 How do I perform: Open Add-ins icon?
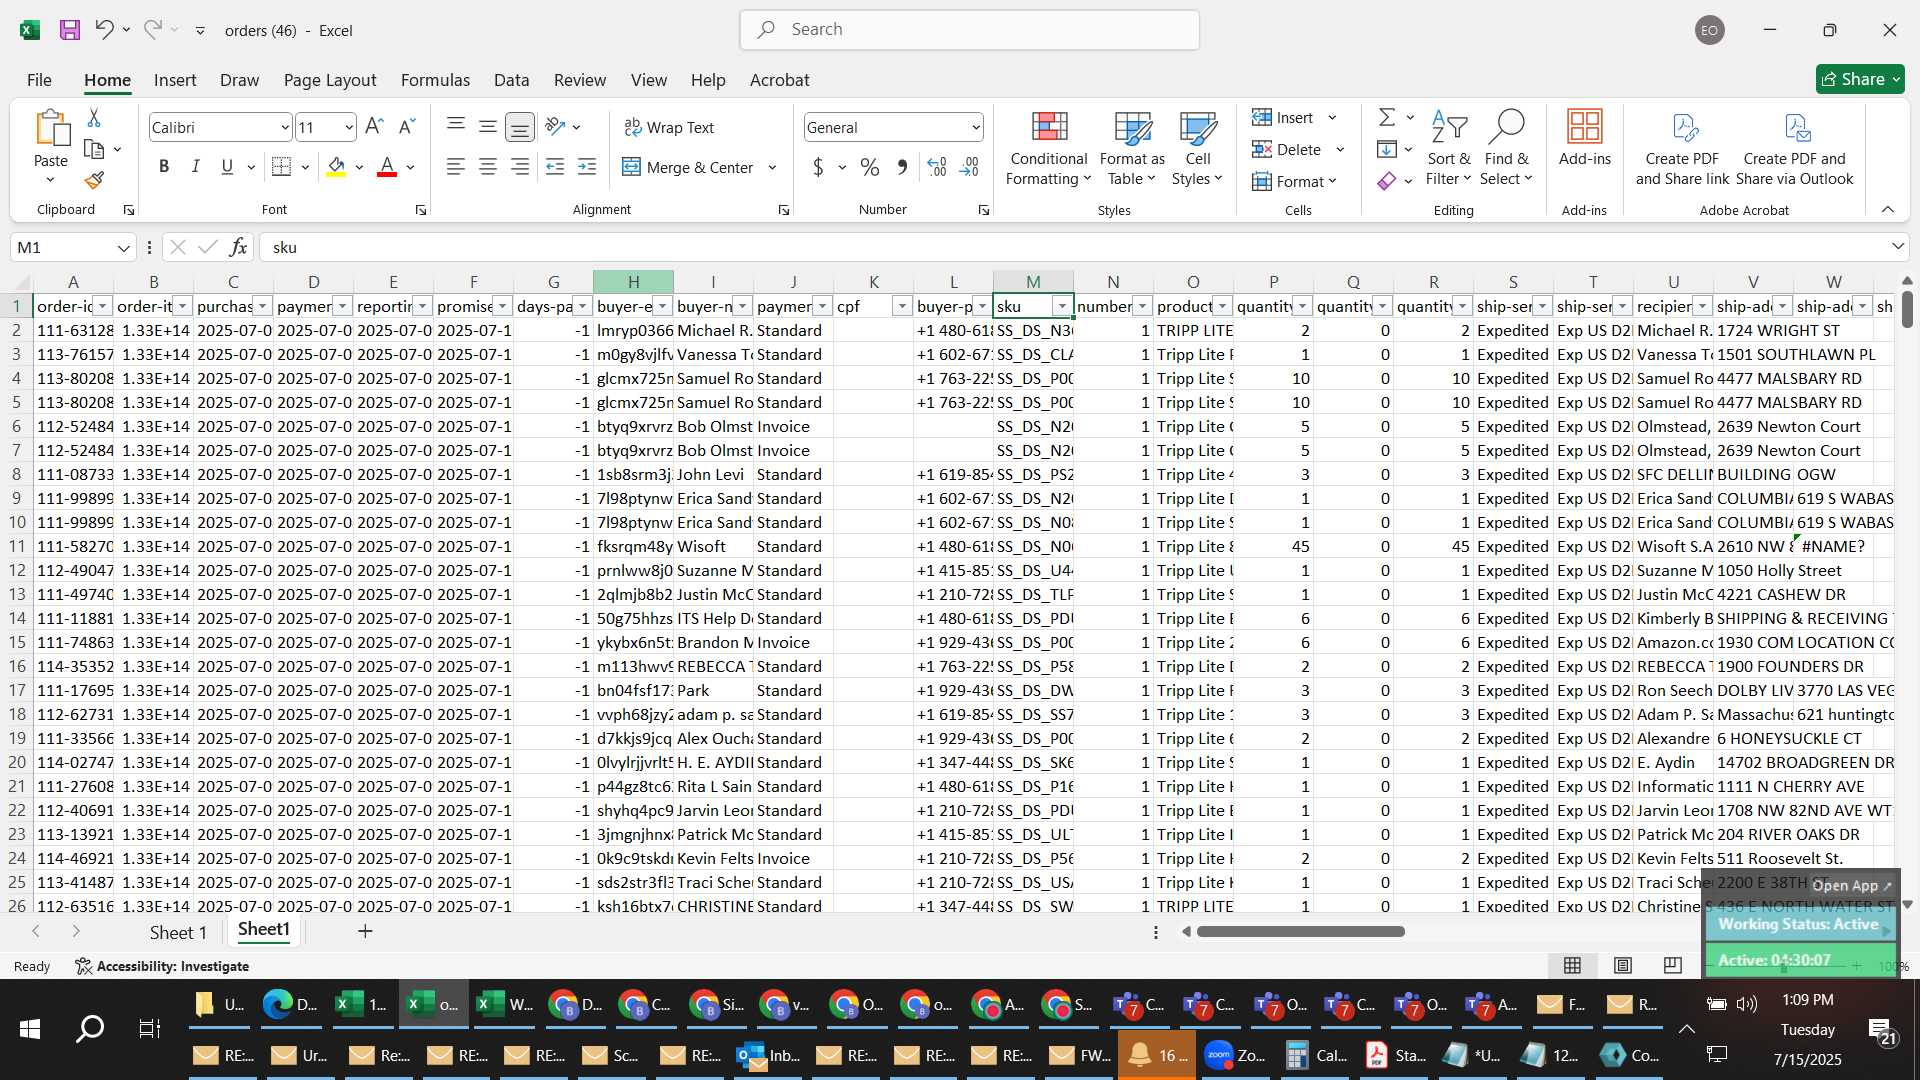pos(1585,138)
